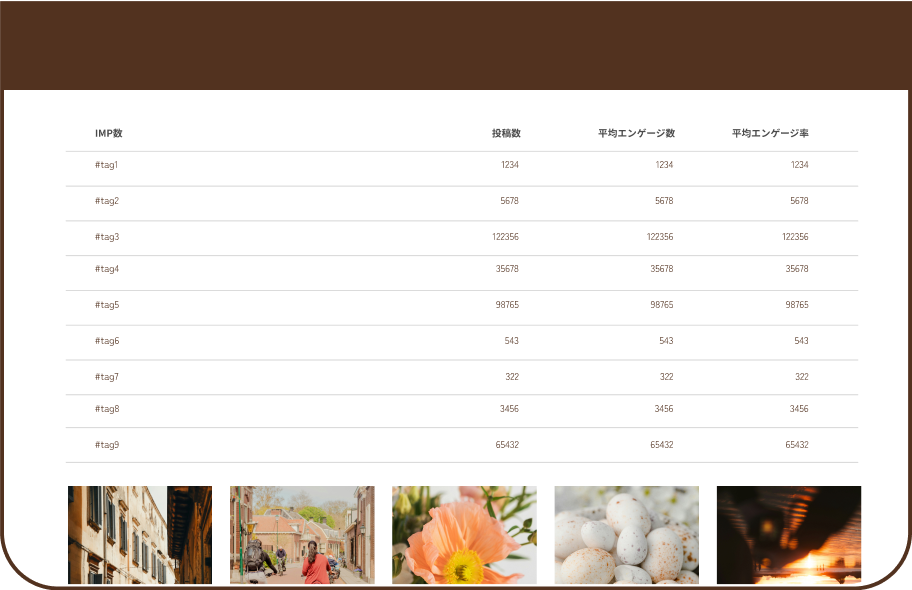This screenshot has width=912, height=590.
Task: Click #tag3's 平均エンゲージ数 value 122356
Action: 660,237
